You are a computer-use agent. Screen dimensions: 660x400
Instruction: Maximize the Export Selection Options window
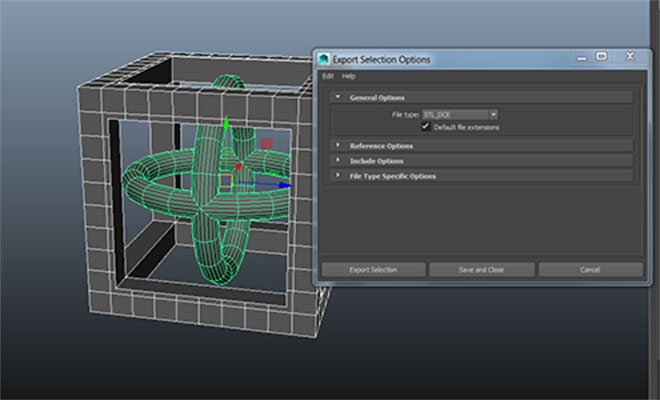[601, 56]
